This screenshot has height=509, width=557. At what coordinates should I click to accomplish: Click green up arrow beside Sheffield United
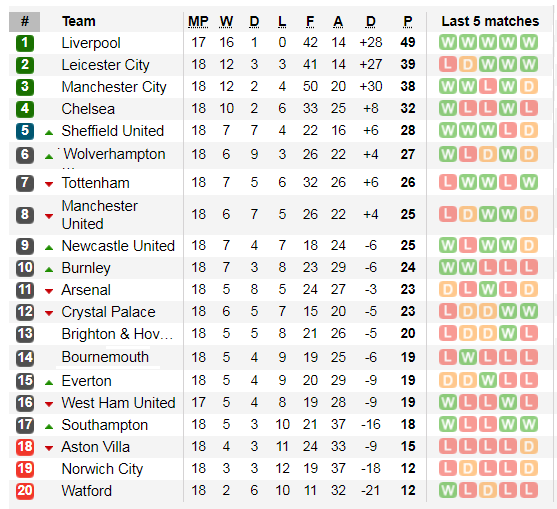pyautogui.click(x=49, y=133)
